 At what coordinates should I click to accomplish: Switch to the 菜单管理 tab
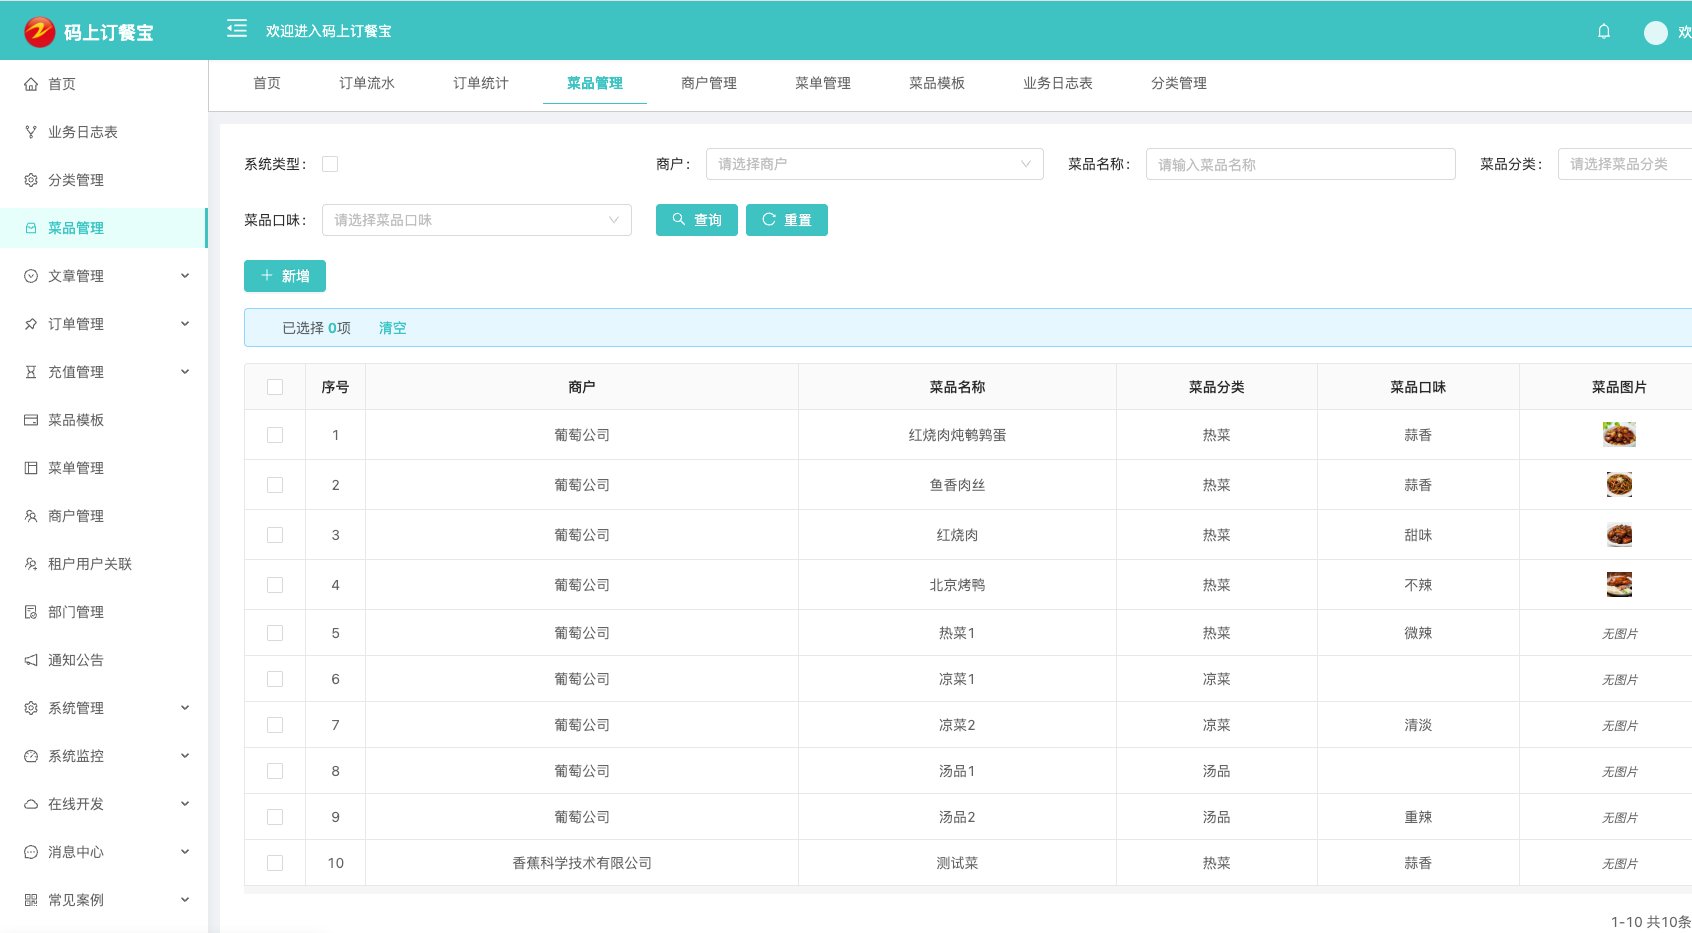click(823, 83)
